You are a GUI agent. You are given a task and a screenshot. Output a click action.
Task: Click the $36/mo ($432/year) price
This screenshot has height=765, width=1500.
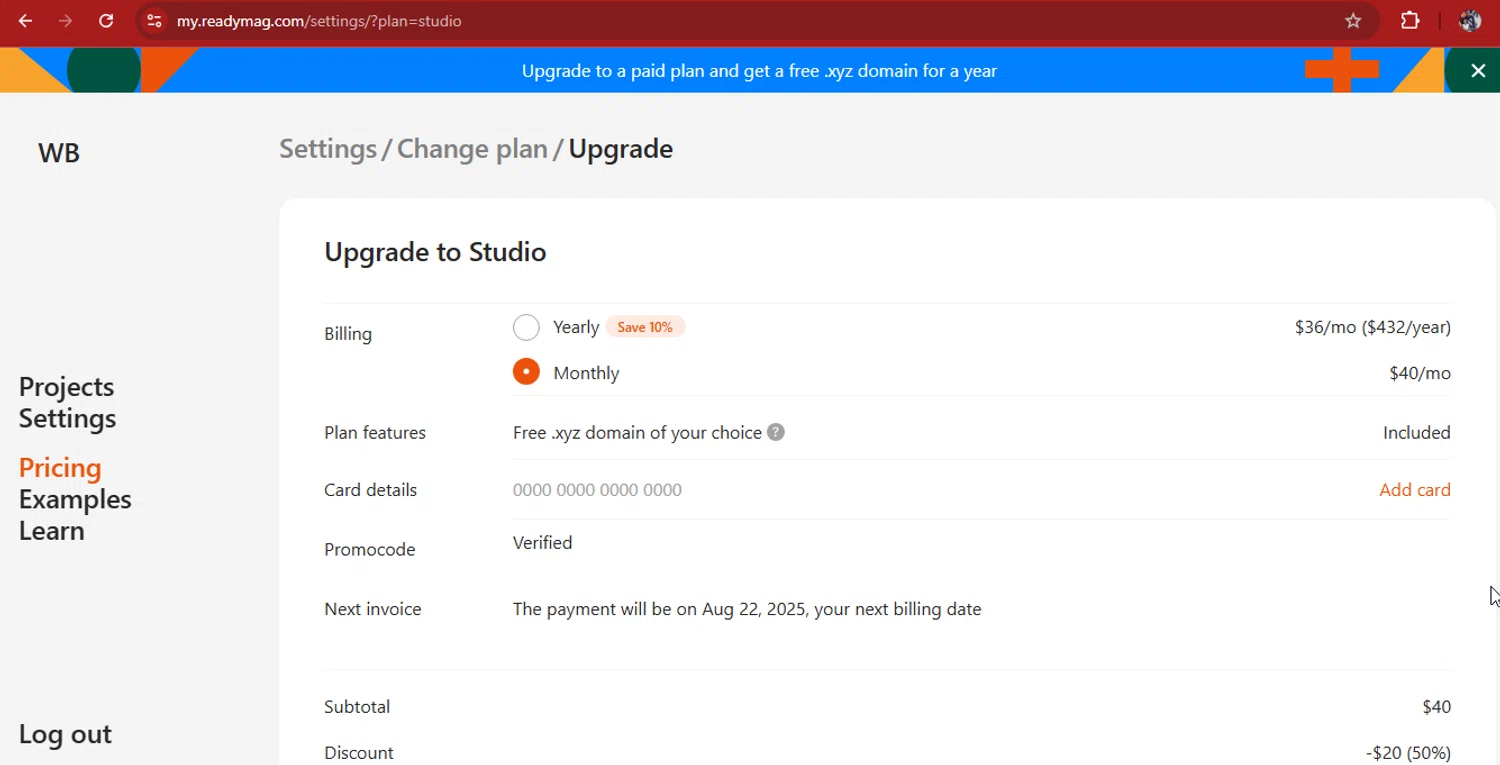click(x=1372, y=327)
